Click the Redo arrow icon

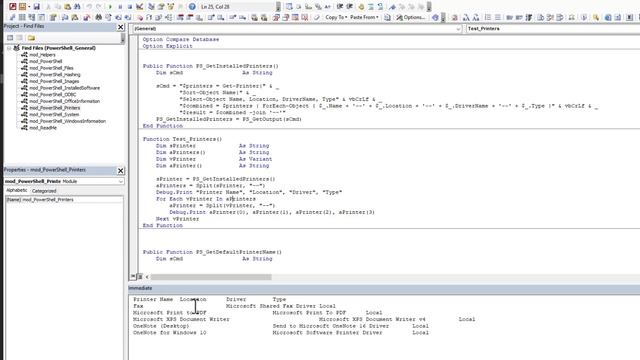pos(99,7)
